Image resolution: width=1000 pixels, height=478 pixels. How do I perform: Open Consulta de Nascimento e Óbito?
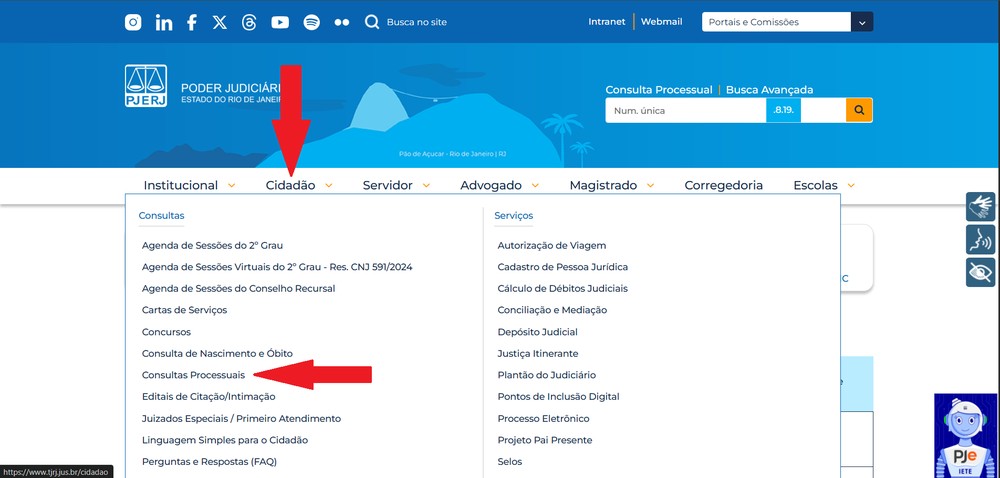coord(217,354)
